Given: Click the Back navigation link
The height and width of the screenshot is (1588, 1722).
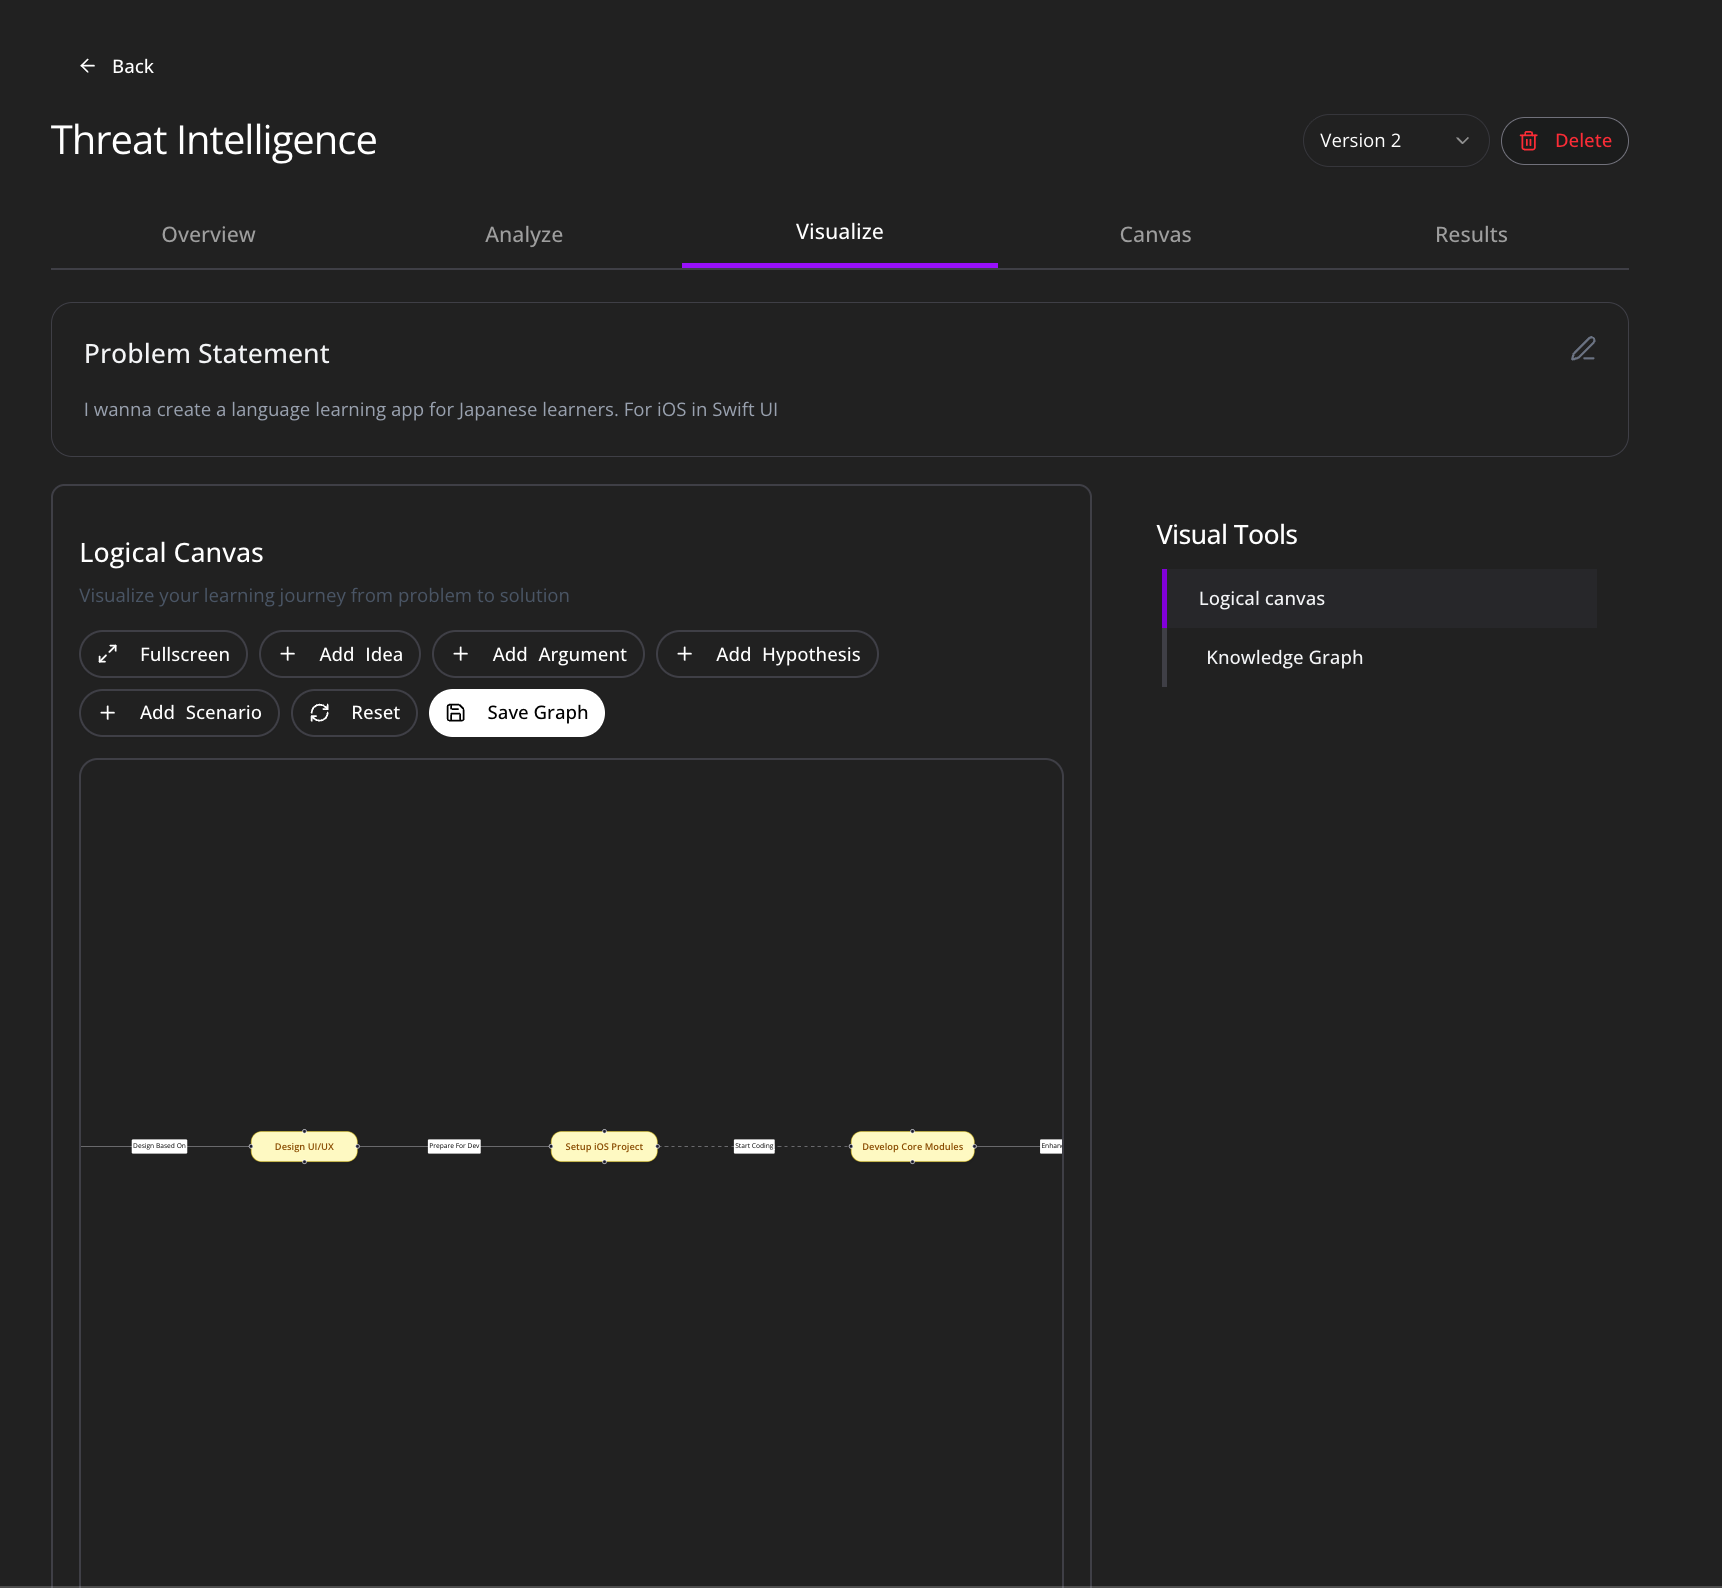Looking at the screenshot, I should (x=117, y=66).
